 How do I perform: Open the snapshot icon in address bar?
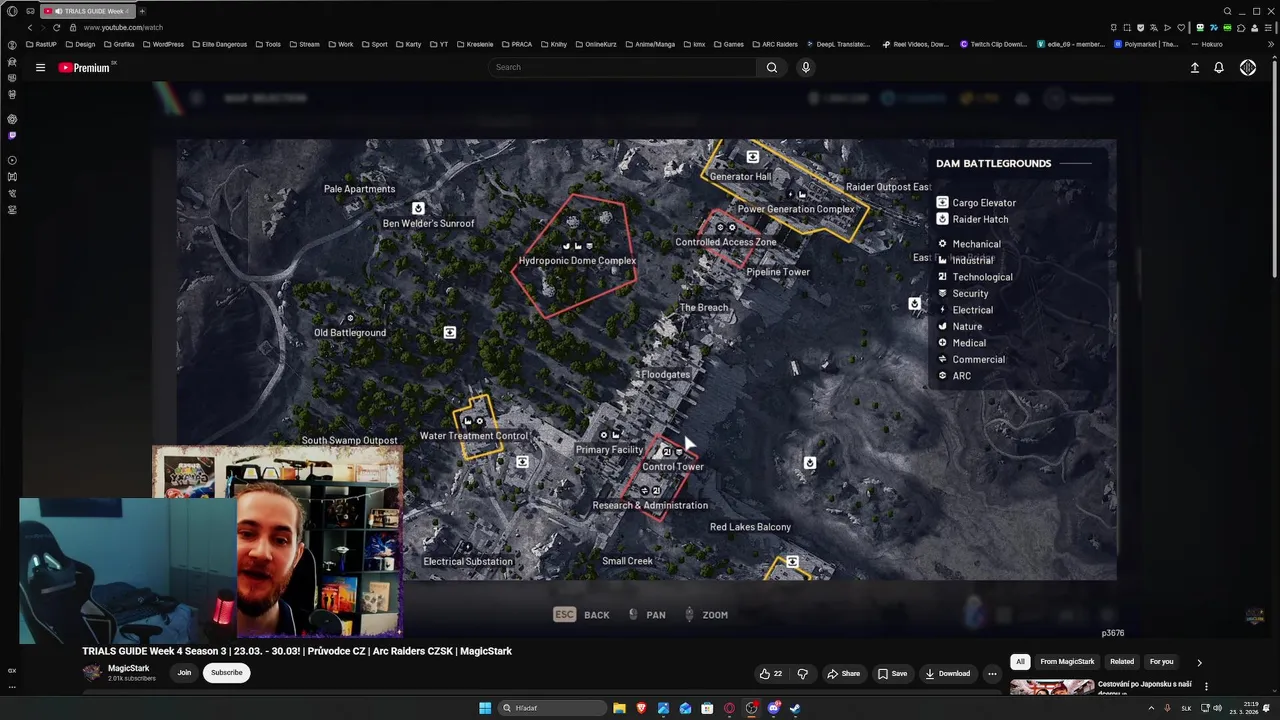click(x=1127, y=27)
